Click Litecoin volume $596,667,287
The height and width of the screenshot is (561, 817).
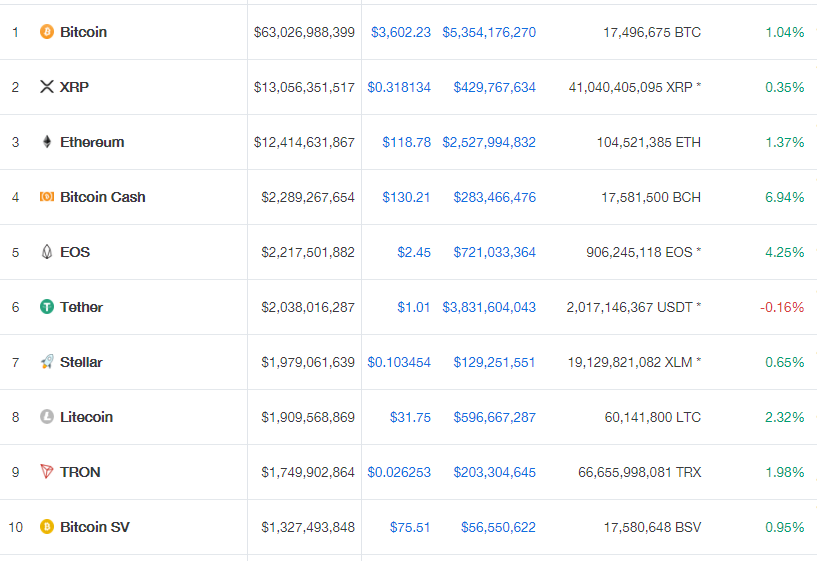(x=494, y=417)
